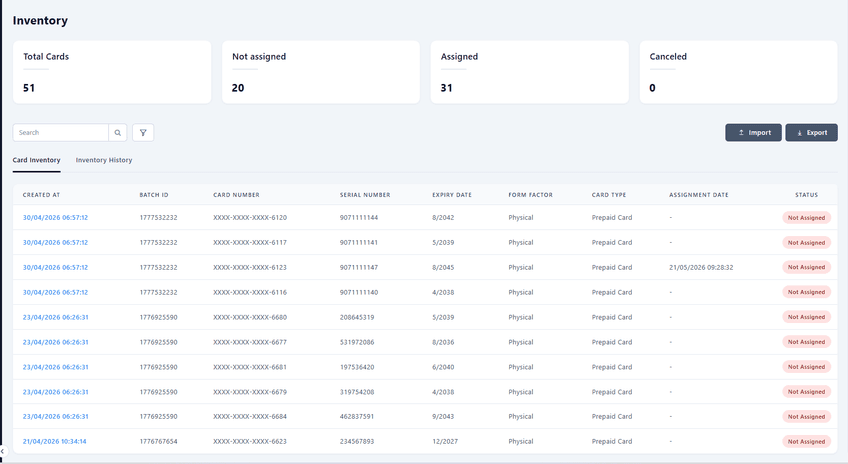Open the Canceled summary card
This screenshot has height=464, width=848.
coord(738,72)
